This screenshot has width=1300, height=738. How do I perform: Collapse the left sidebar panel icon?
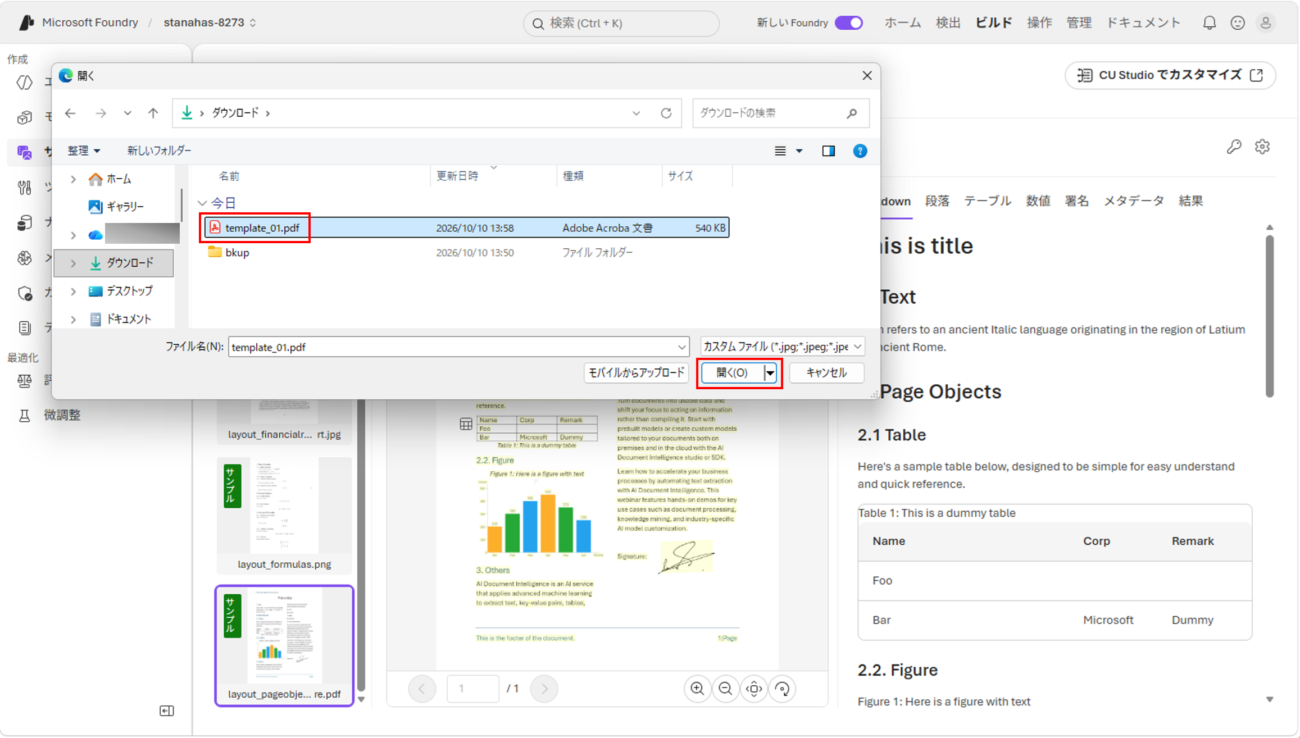pos(167,711)
